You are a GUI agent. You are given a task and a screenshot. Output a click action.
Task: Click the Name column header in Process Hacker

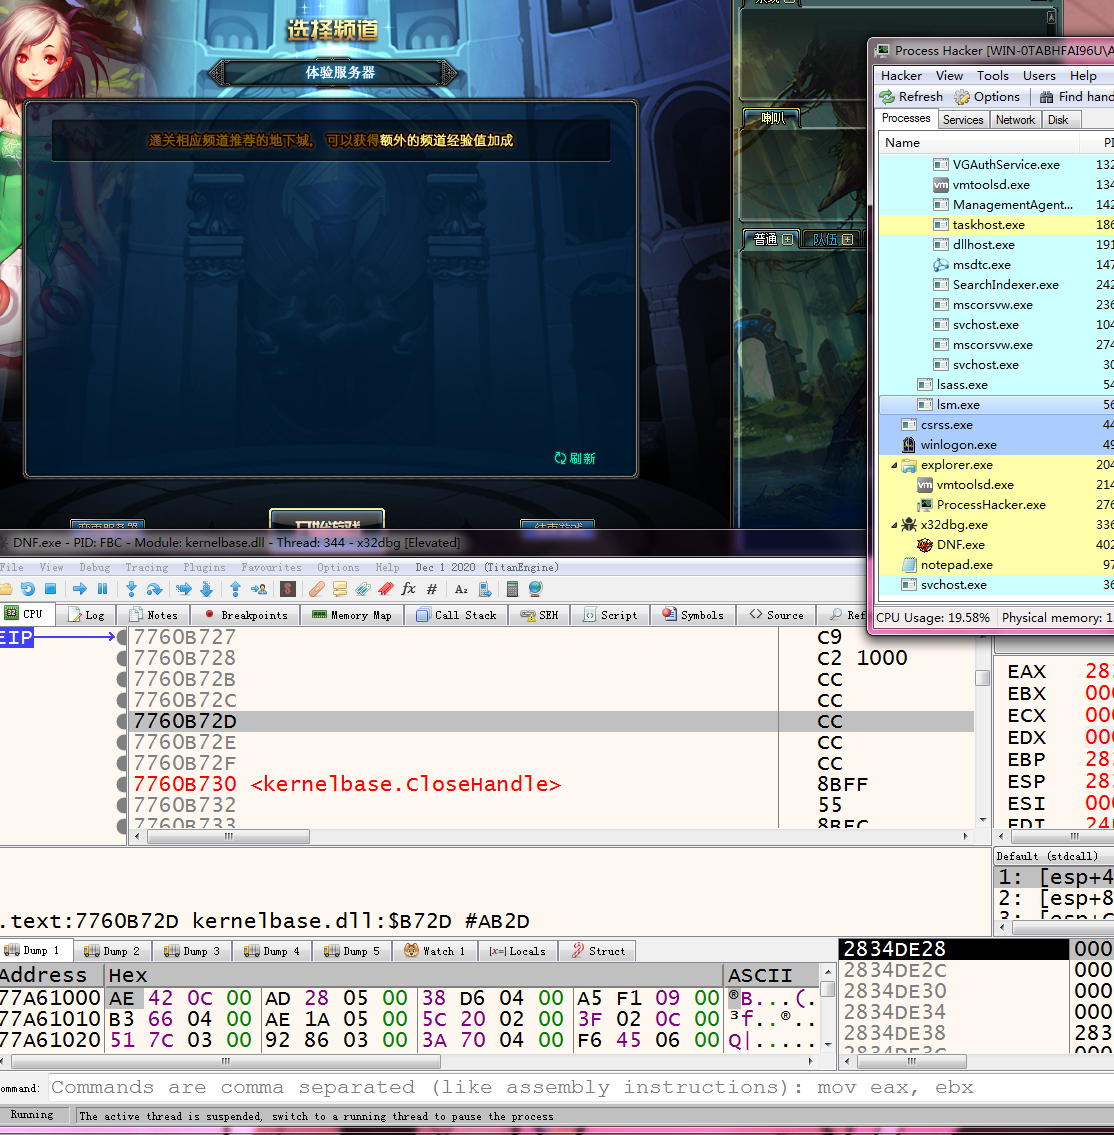[x=979, y=143]
